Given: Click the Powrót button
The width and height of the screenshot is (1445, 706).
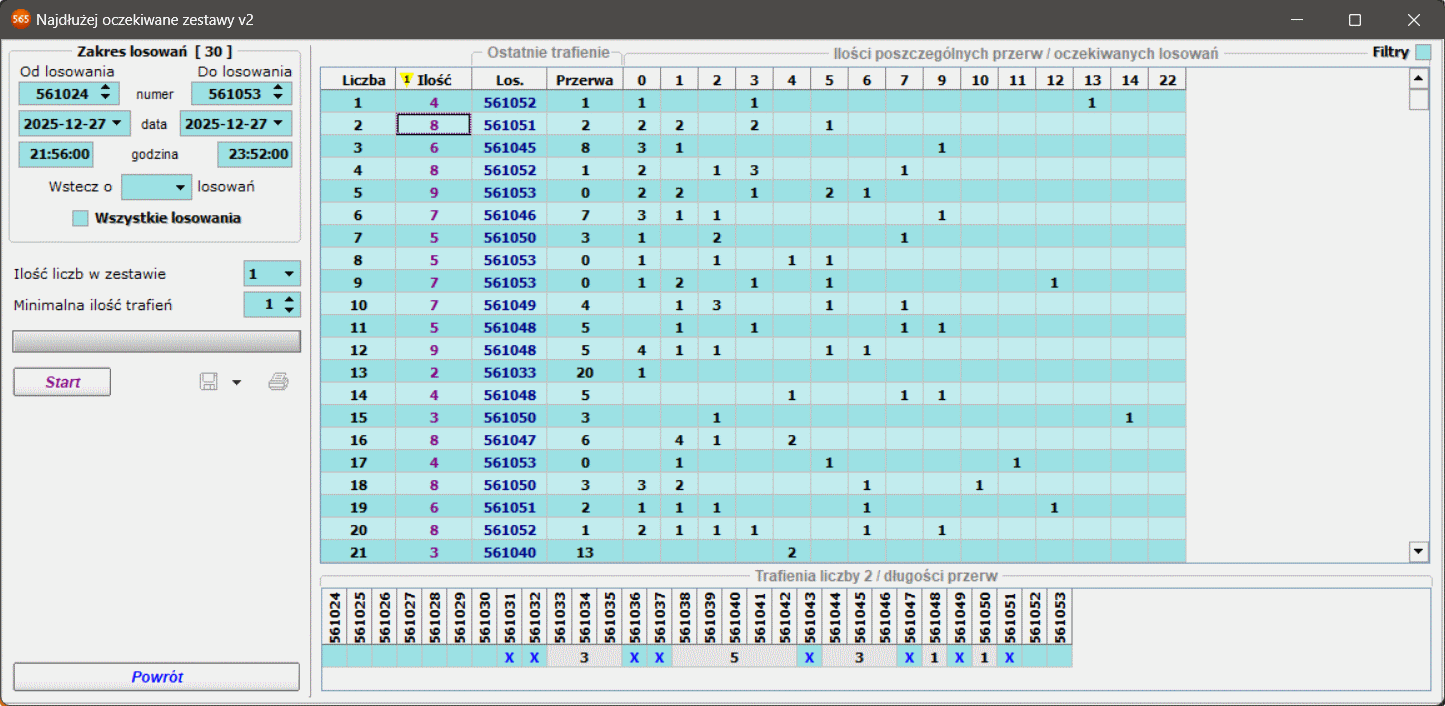Looking at the screenshot, I should (156, 677).
